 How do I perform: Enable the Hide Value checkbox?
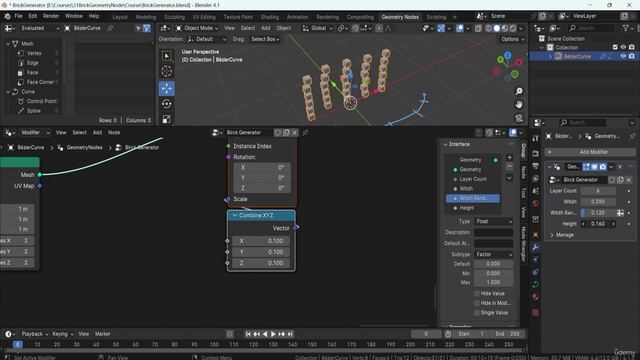[476, 293]
